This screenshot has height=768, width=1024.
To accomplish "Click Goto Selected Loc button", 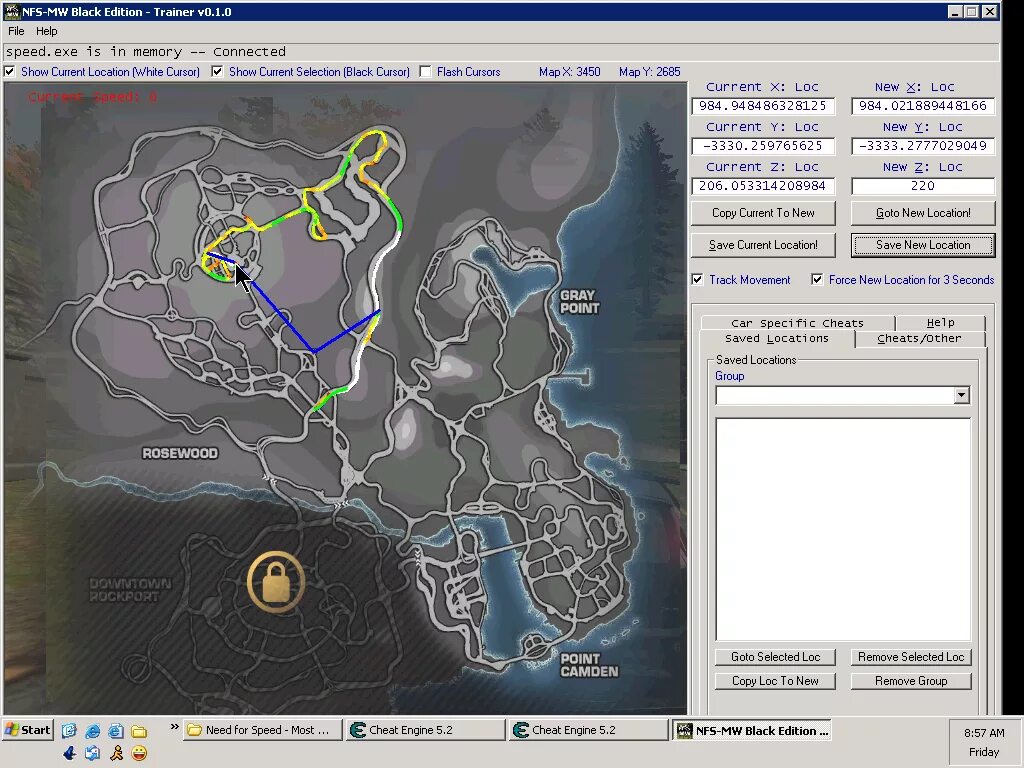I will 775,657.
